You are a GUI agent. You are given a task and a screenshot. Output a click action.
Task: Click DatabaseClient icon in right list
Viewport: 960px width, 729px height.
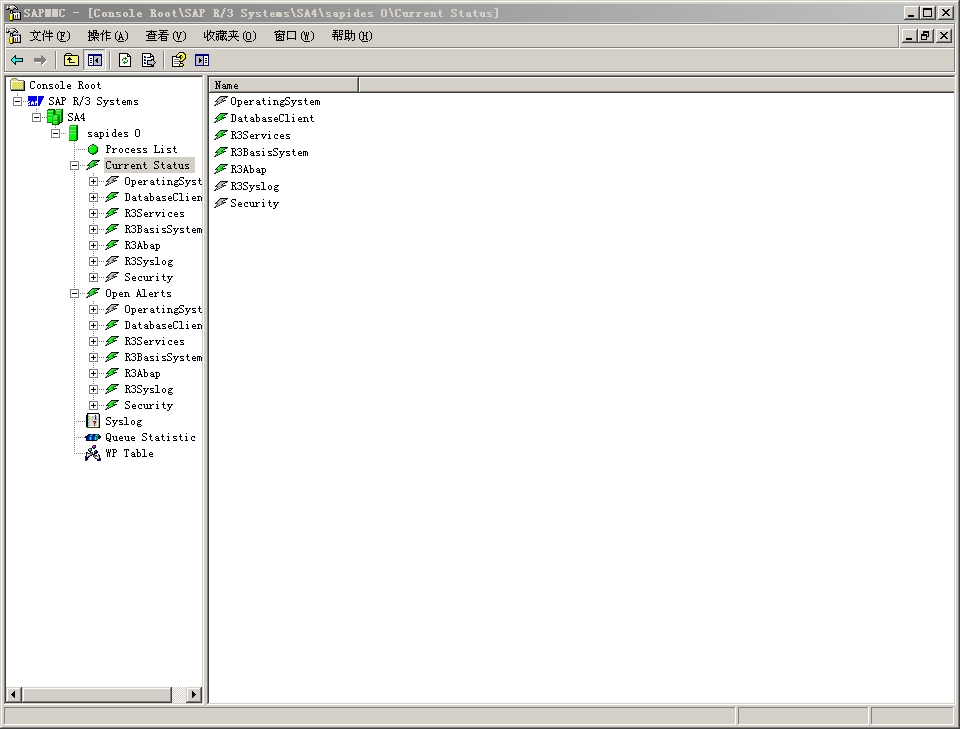[220, 118]
